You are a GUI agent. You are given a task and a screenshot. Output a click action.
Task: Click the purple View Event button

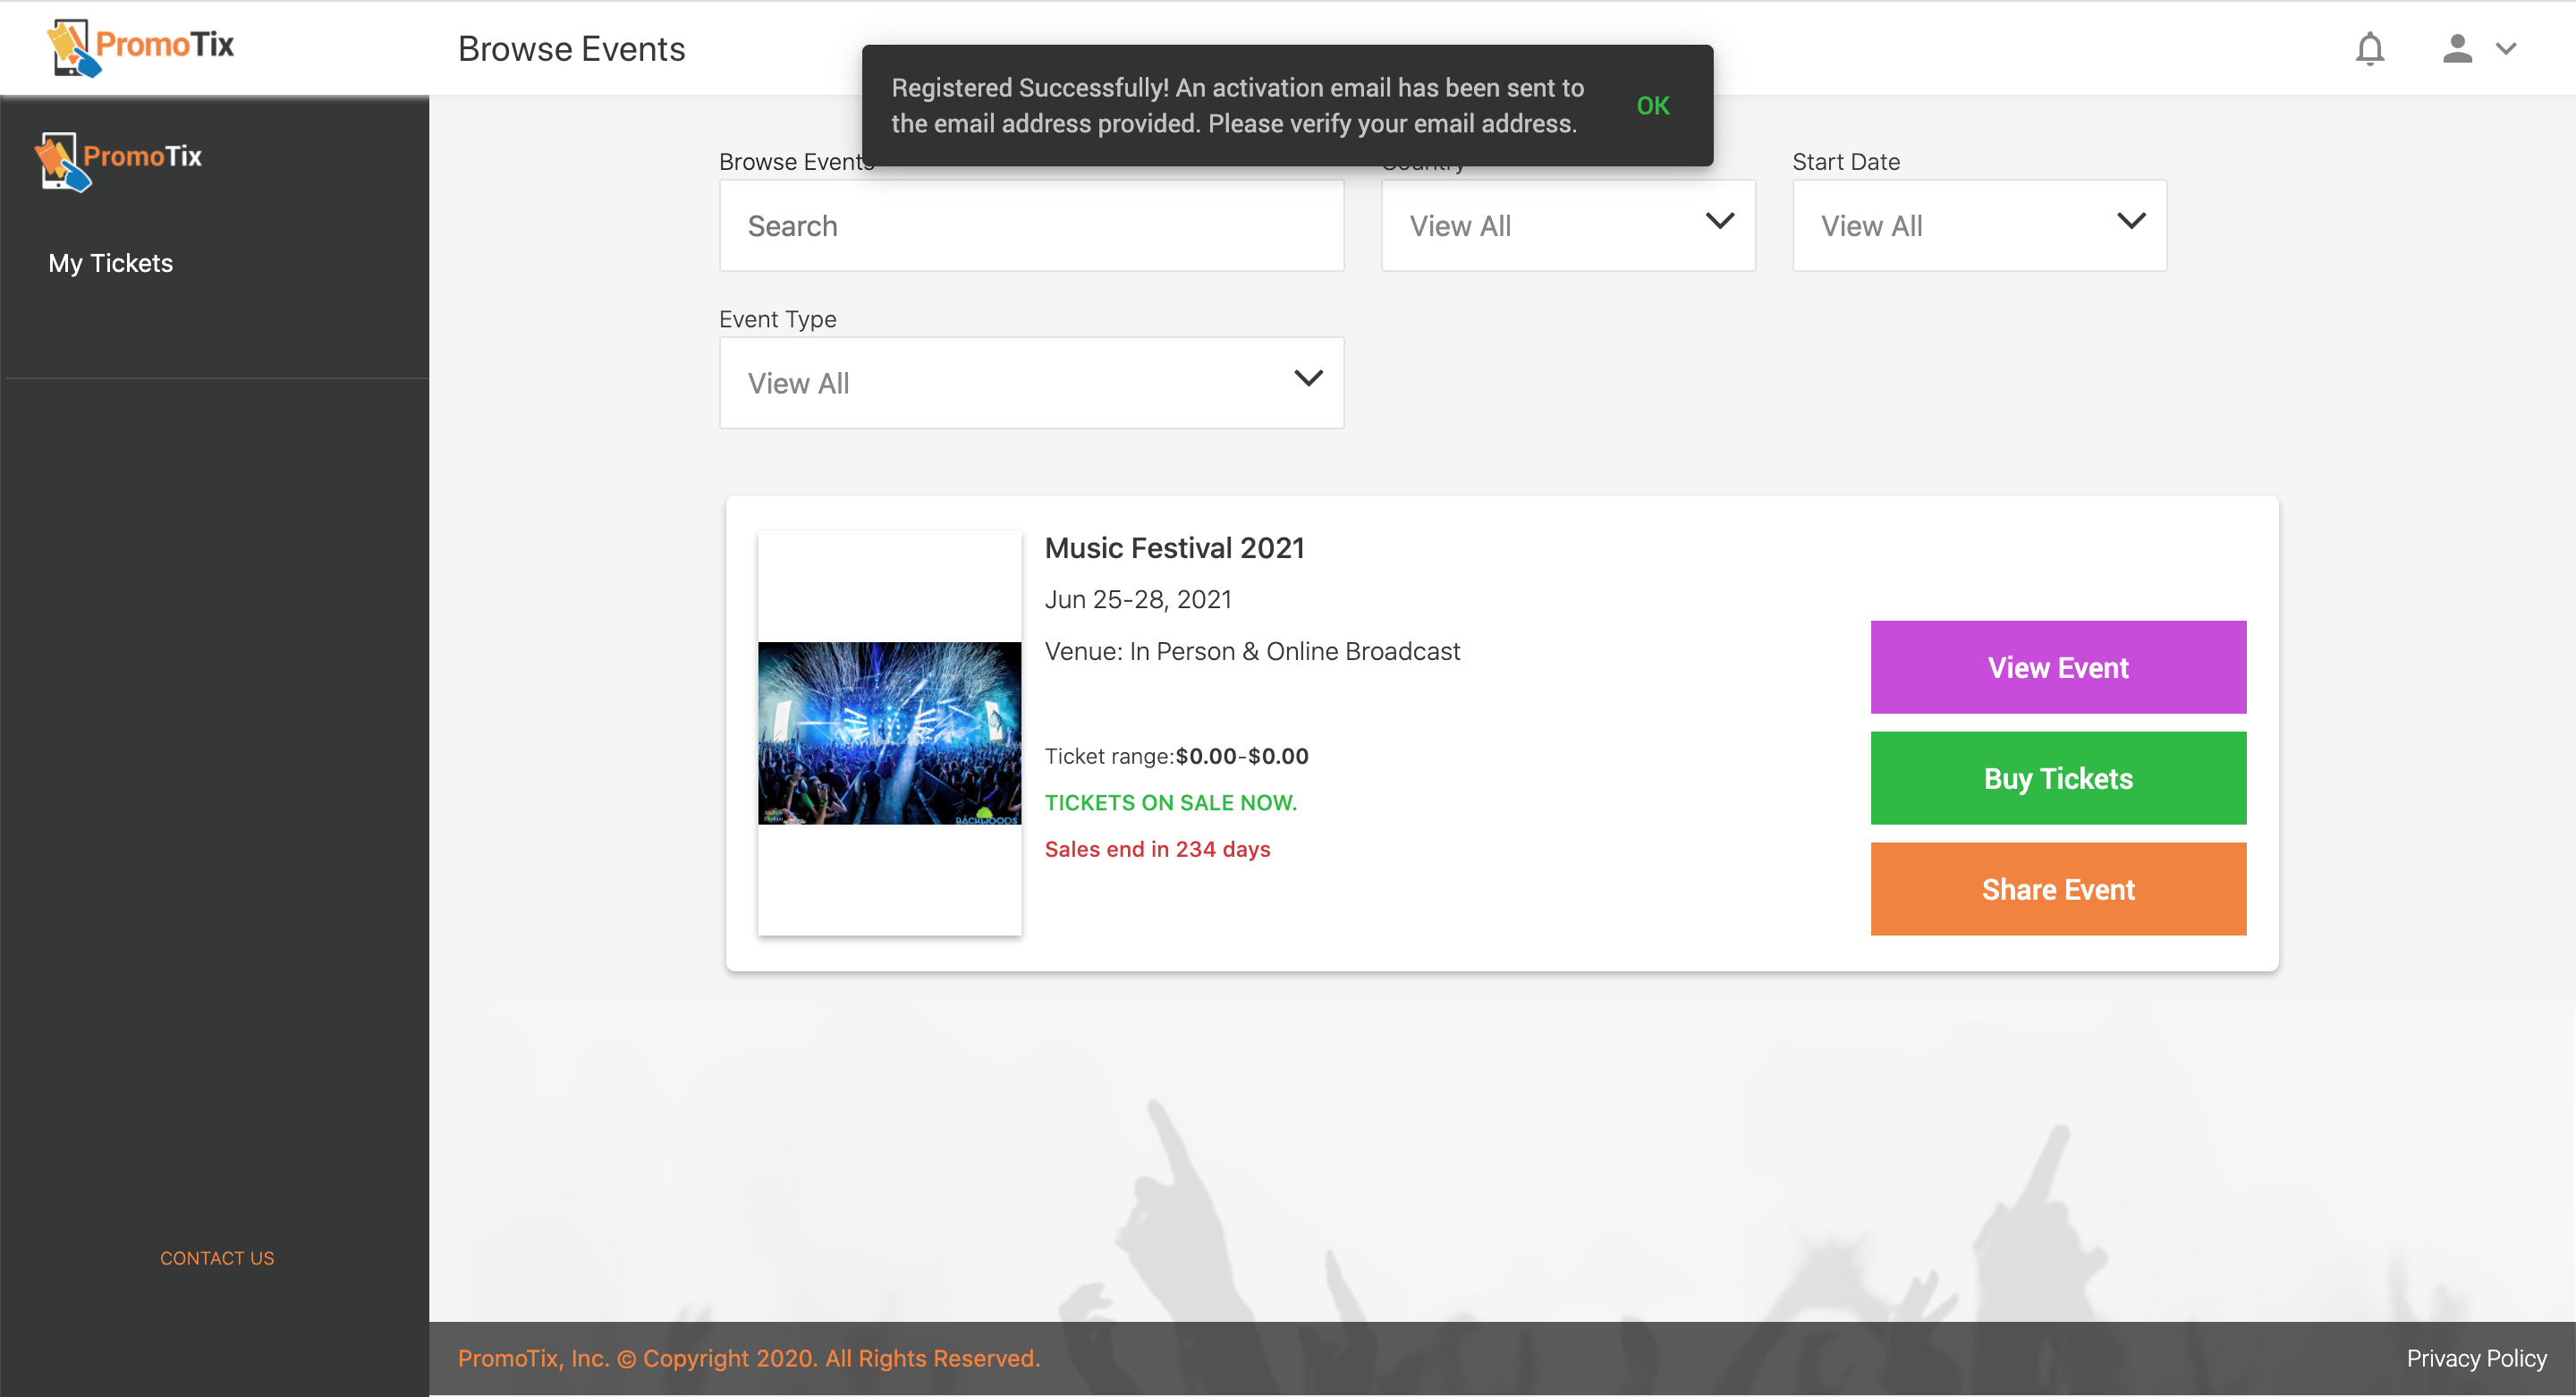[2060, 667]
